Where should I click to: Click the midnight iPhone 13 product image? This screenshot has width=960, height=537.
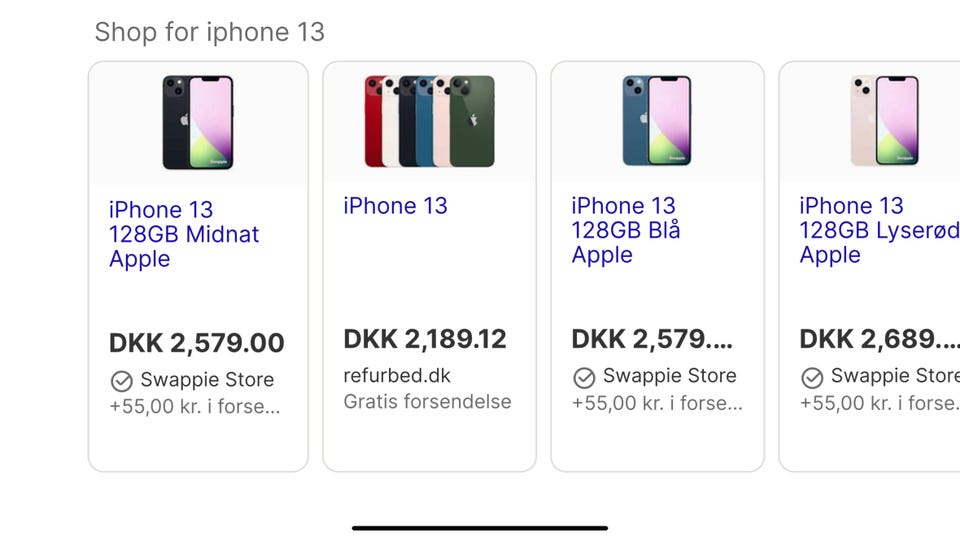click(198, 122)
